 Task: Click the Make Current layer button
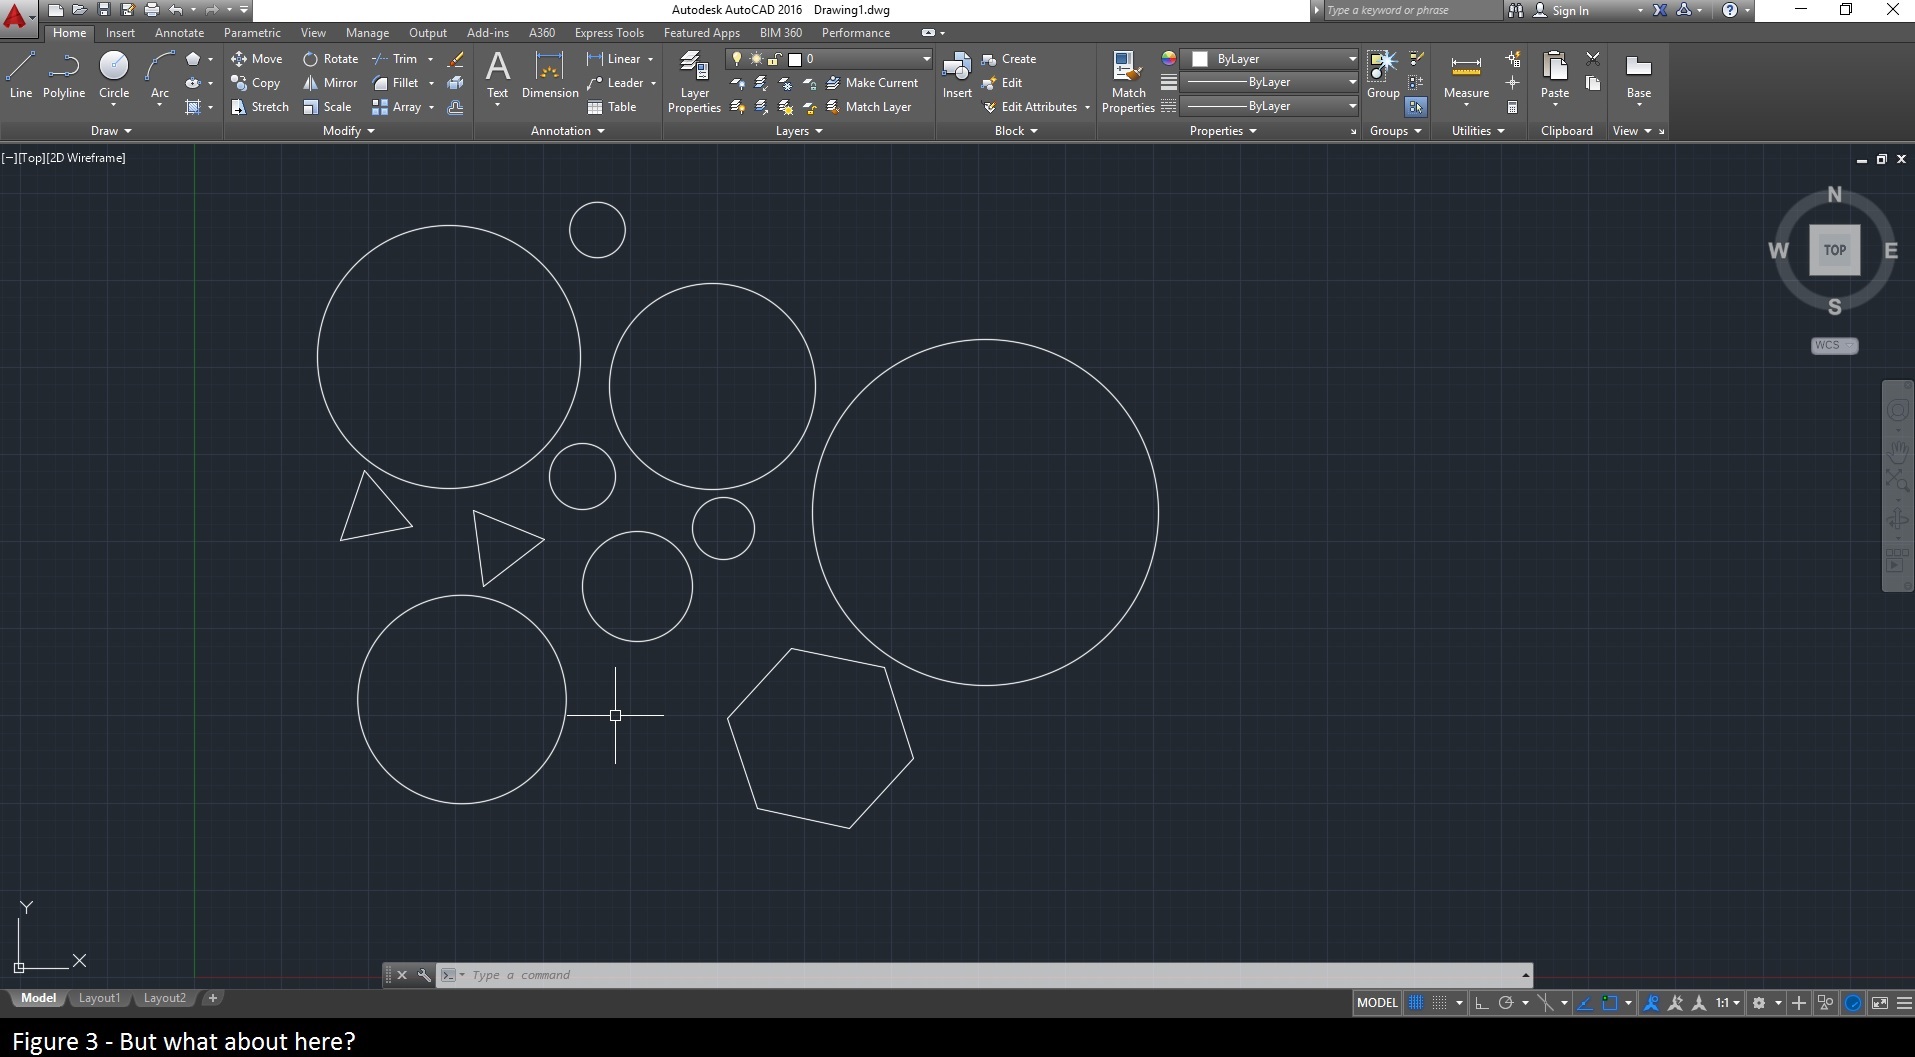pos(875,82)
